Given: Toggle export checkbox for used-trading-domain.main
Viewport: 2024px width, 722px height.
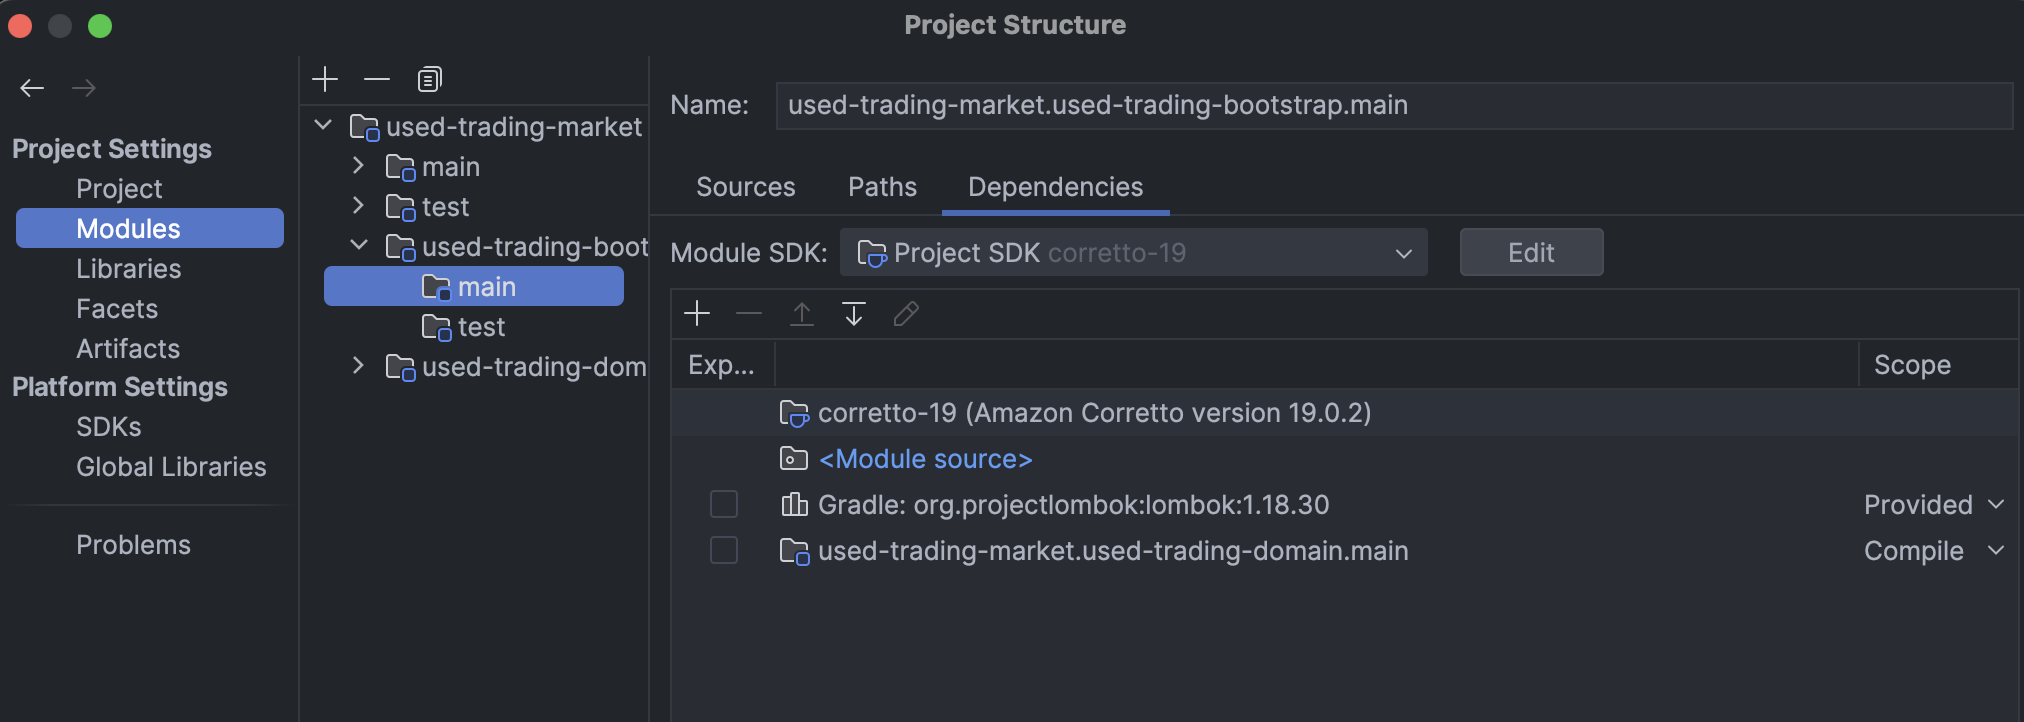Looking at the screenshot, I should (x=724, y=550).
